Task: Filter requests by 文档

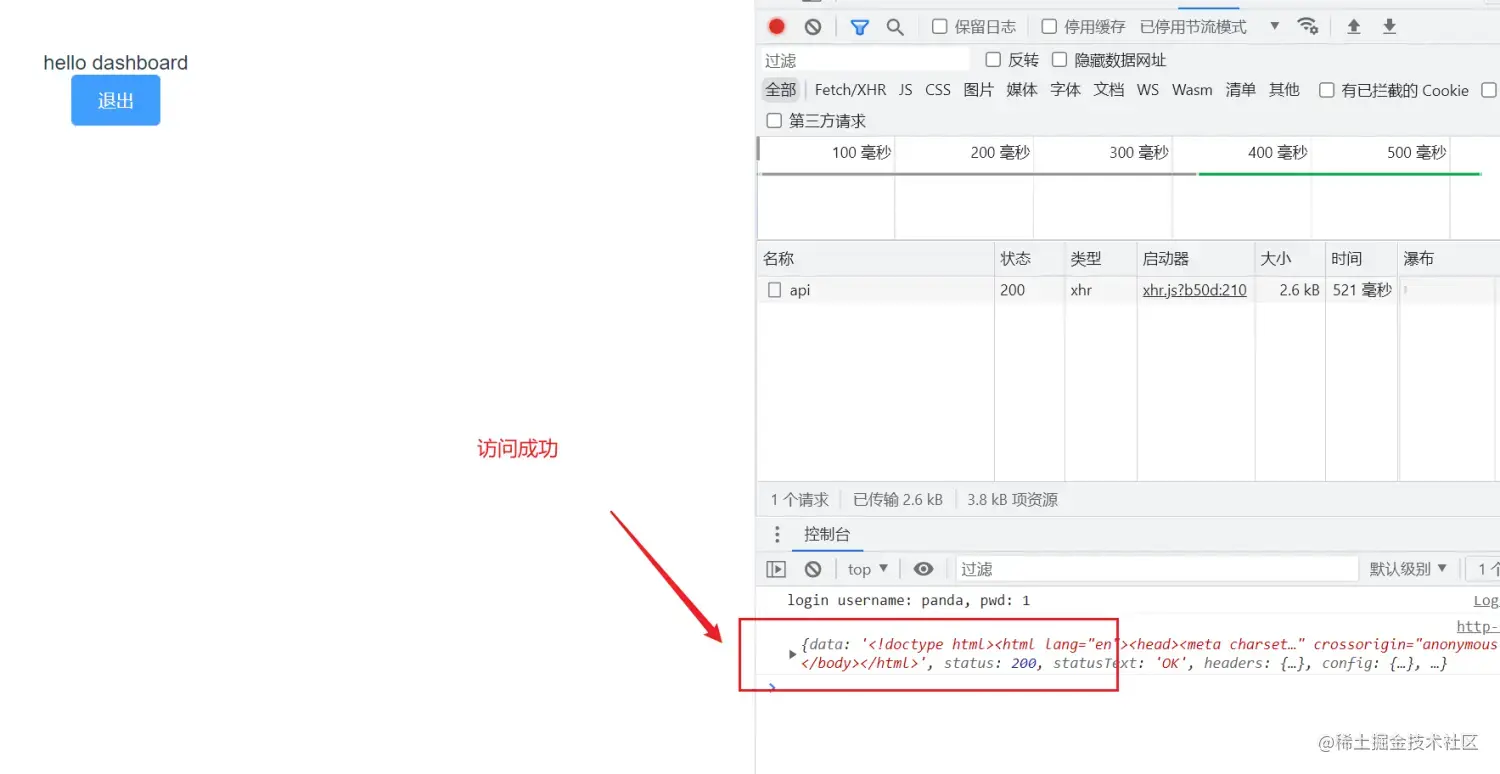Action: [1109, 90]
